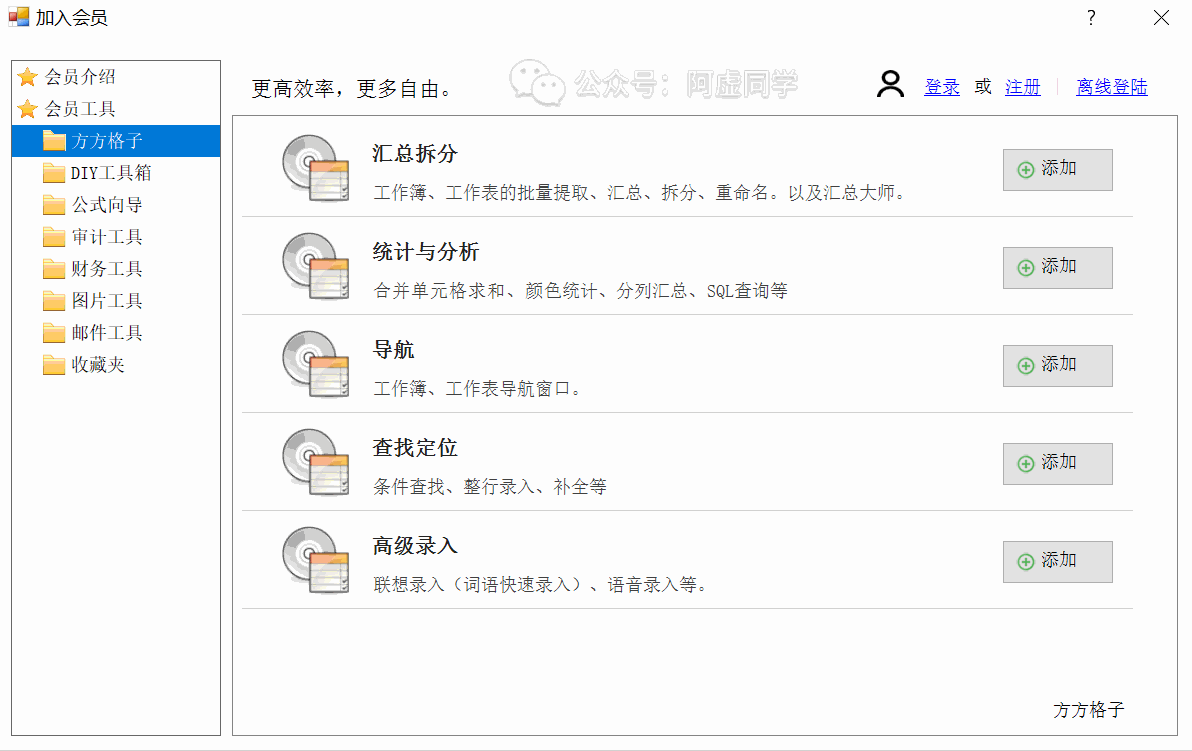
Task: Click the user profile icon
Action: (x=890, y=84)
